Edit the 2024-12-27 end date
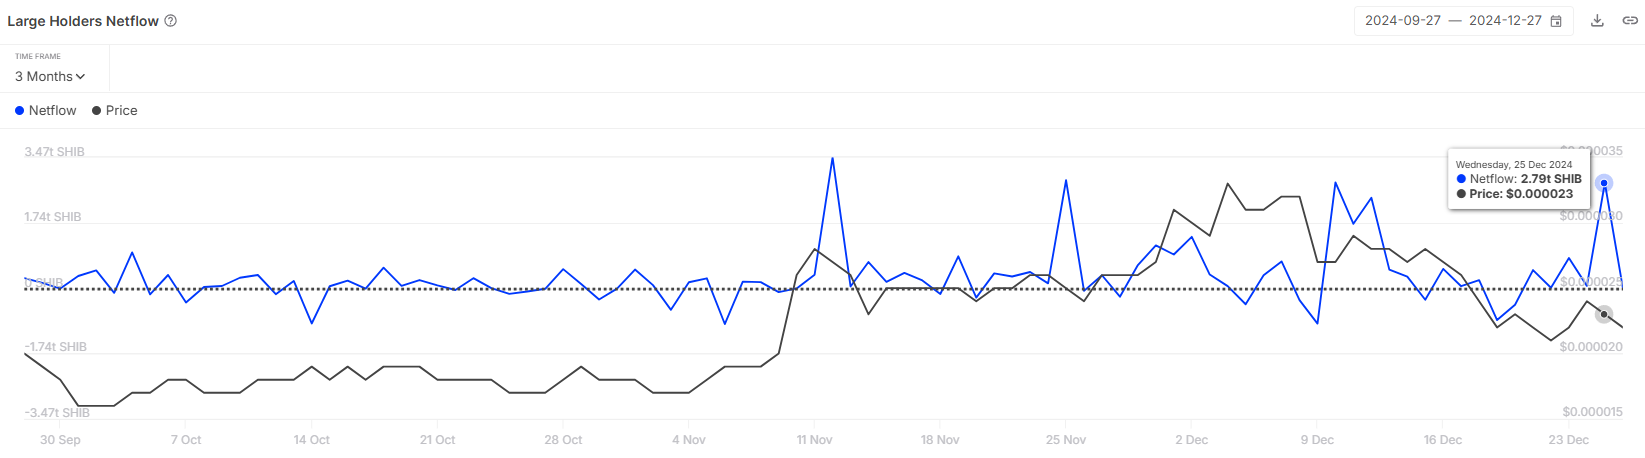This screenshot has width=1645, height=458. (x=1505, y=21)
